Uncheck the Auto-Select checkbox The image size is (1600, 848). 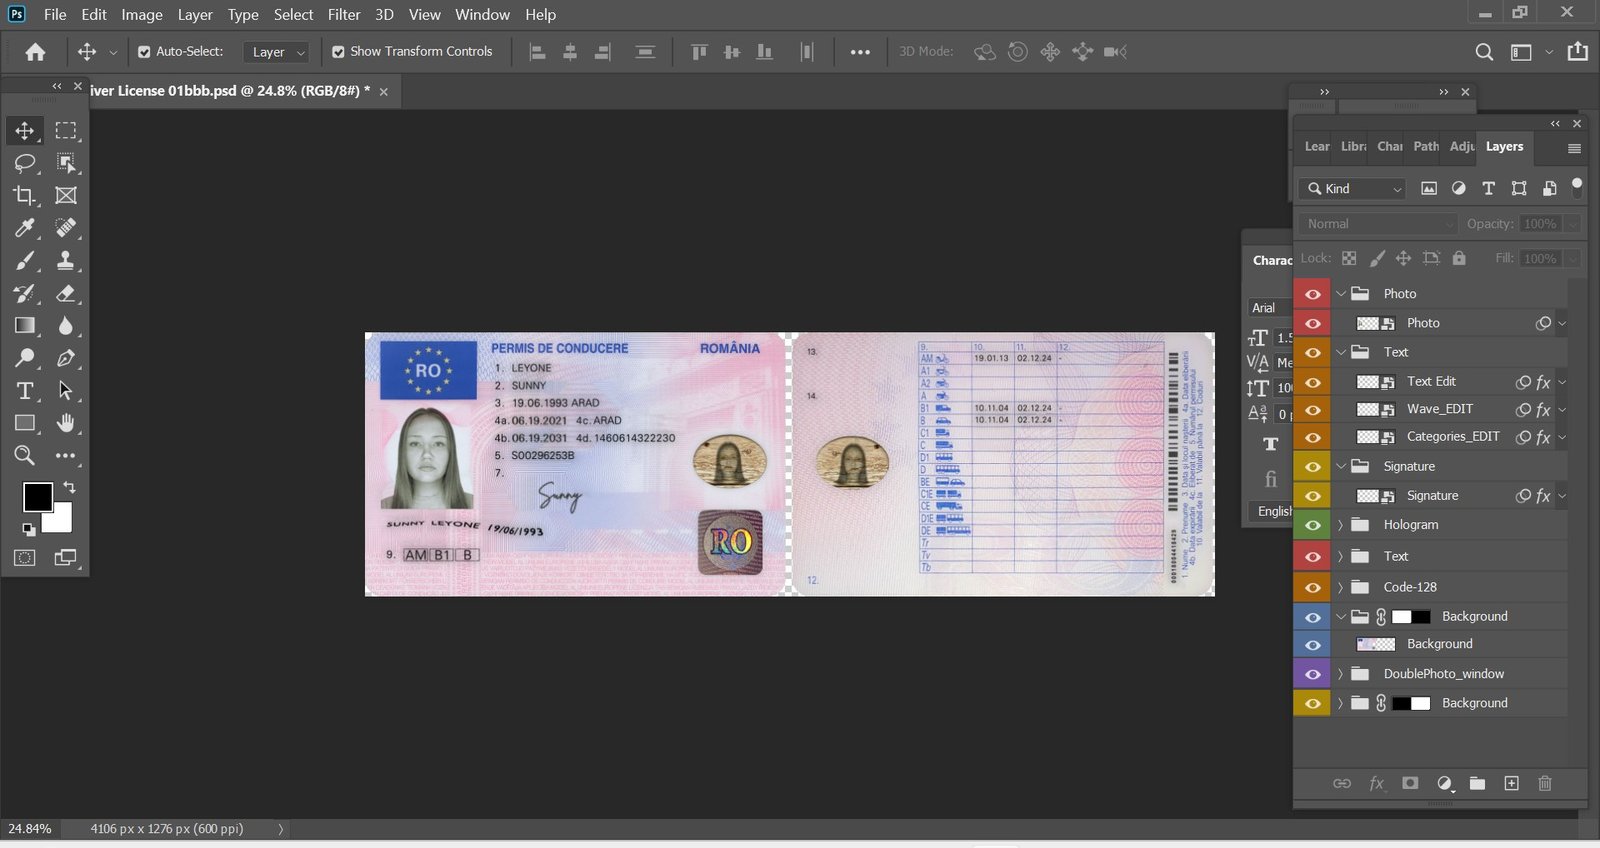pos(144,52)
